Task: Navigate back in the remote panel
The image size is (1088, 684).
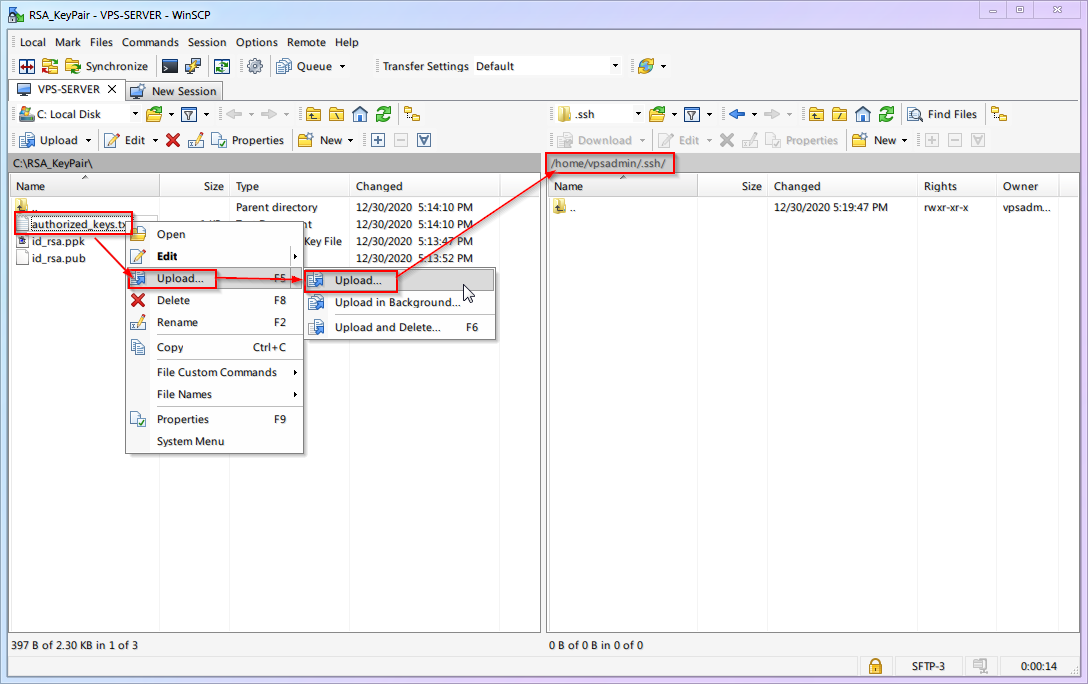Action: pos(737,114)
